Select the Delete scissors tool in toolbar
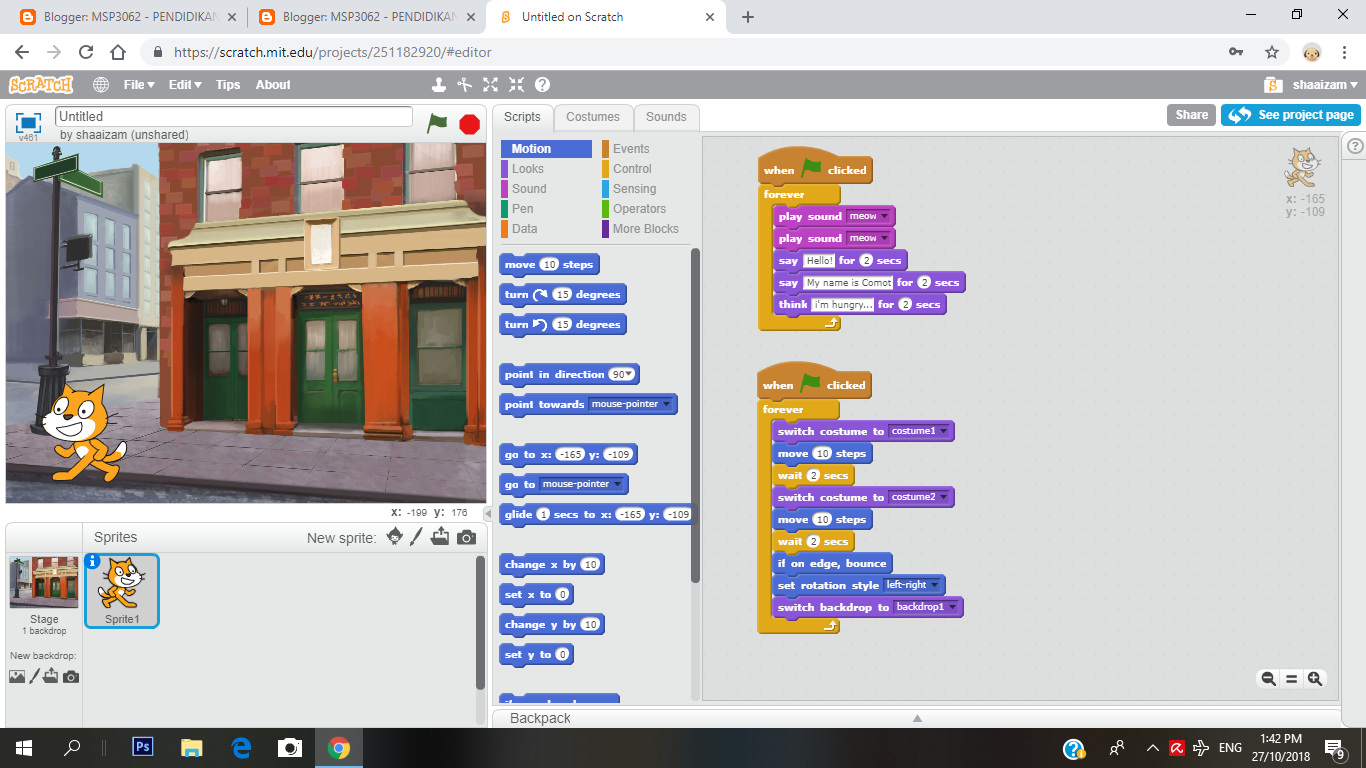The image size is (1366, 768). pos(464,85)
